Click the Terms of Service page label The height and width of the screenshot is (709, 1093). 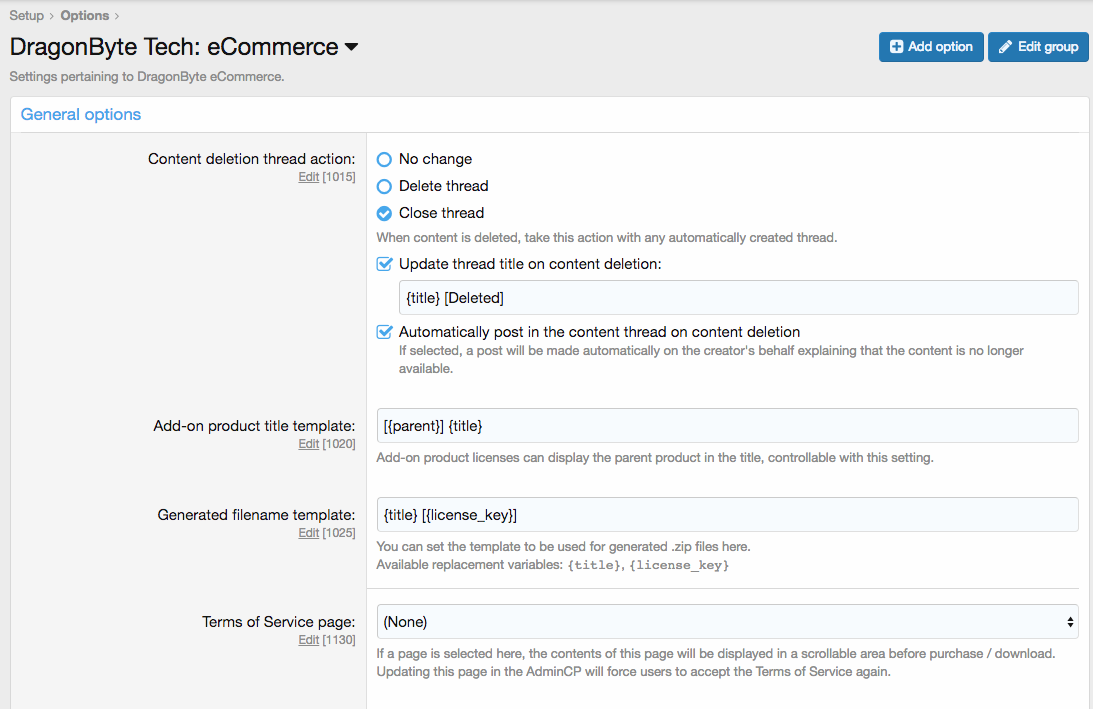[x=278, y=622]
